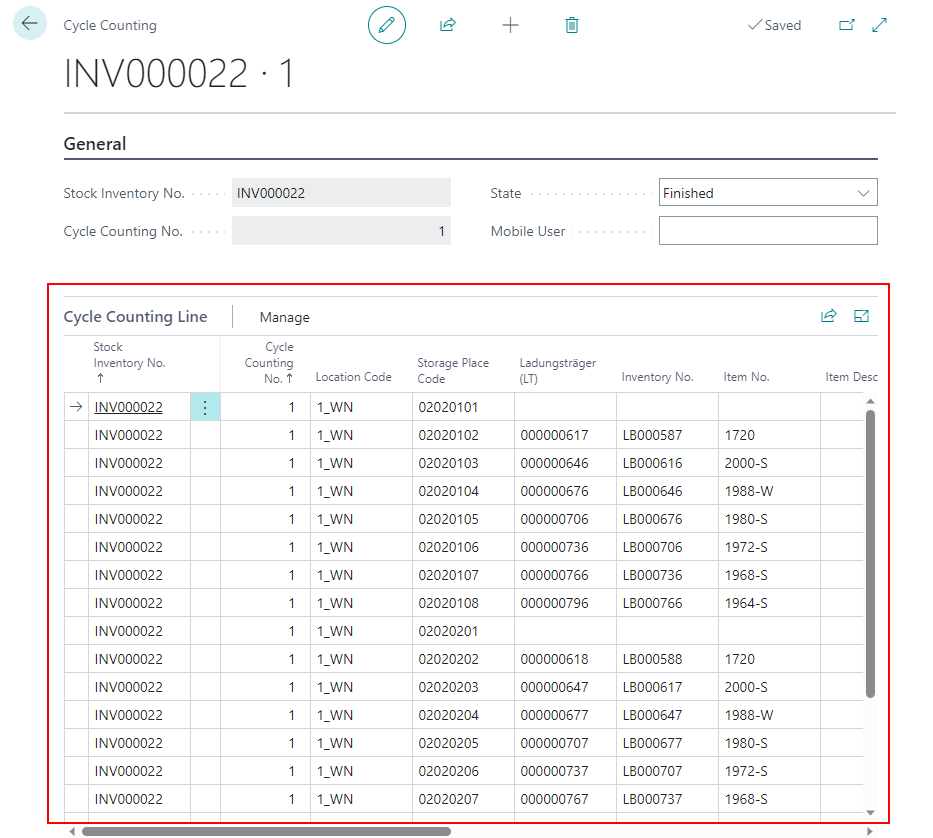Maximize the Cycle Counting Line grid
This screenshot has width=933, height=838.
(861, 316)
